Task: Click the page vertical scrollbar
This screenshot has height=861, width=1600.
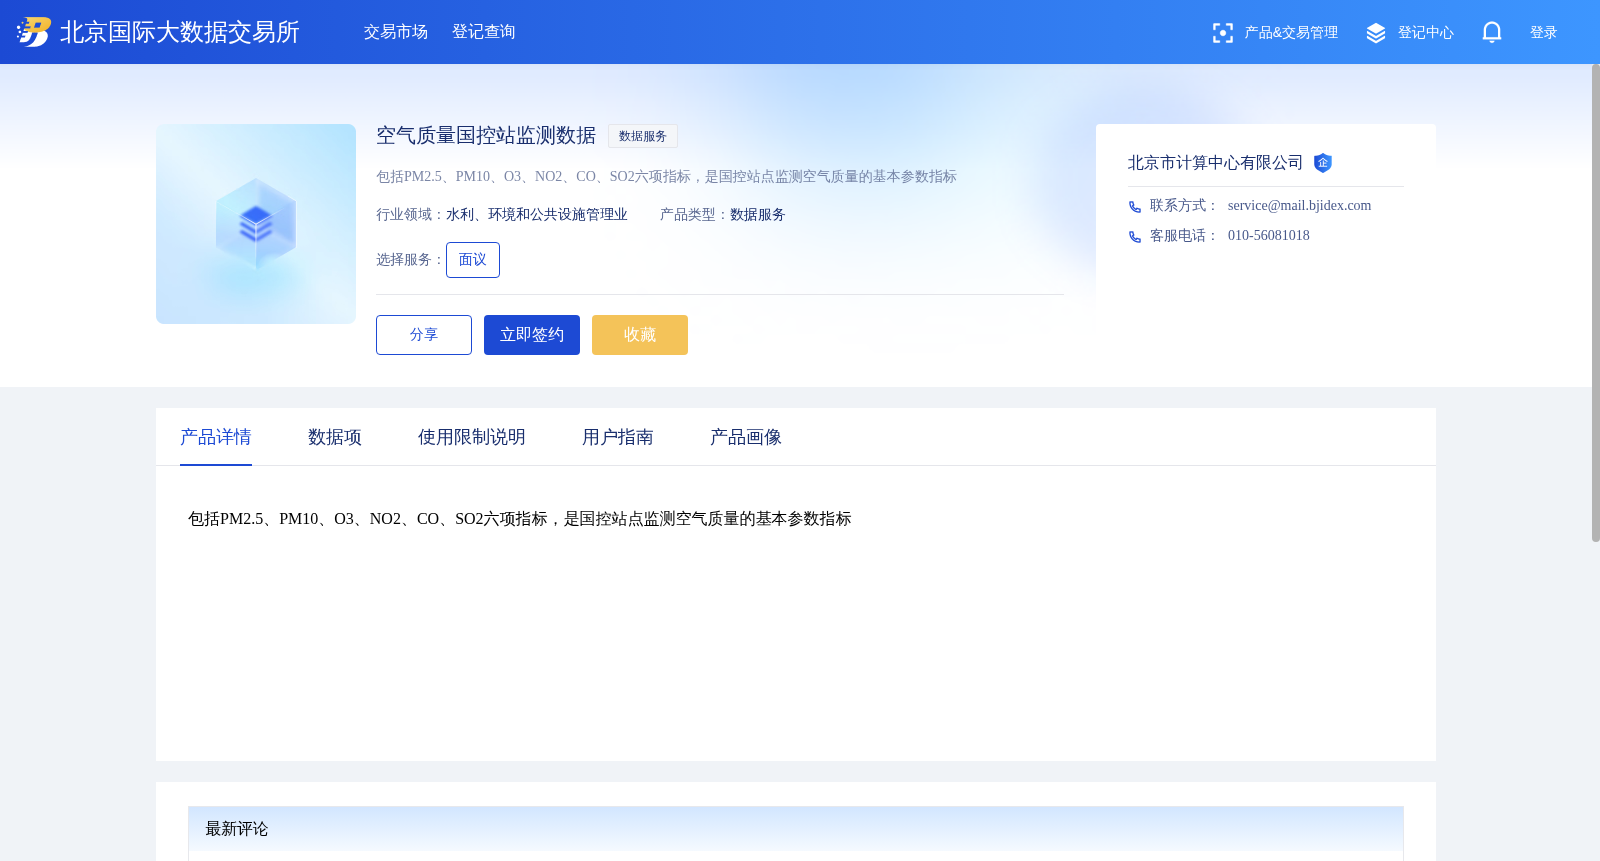Action: (x=1596, y=303)
